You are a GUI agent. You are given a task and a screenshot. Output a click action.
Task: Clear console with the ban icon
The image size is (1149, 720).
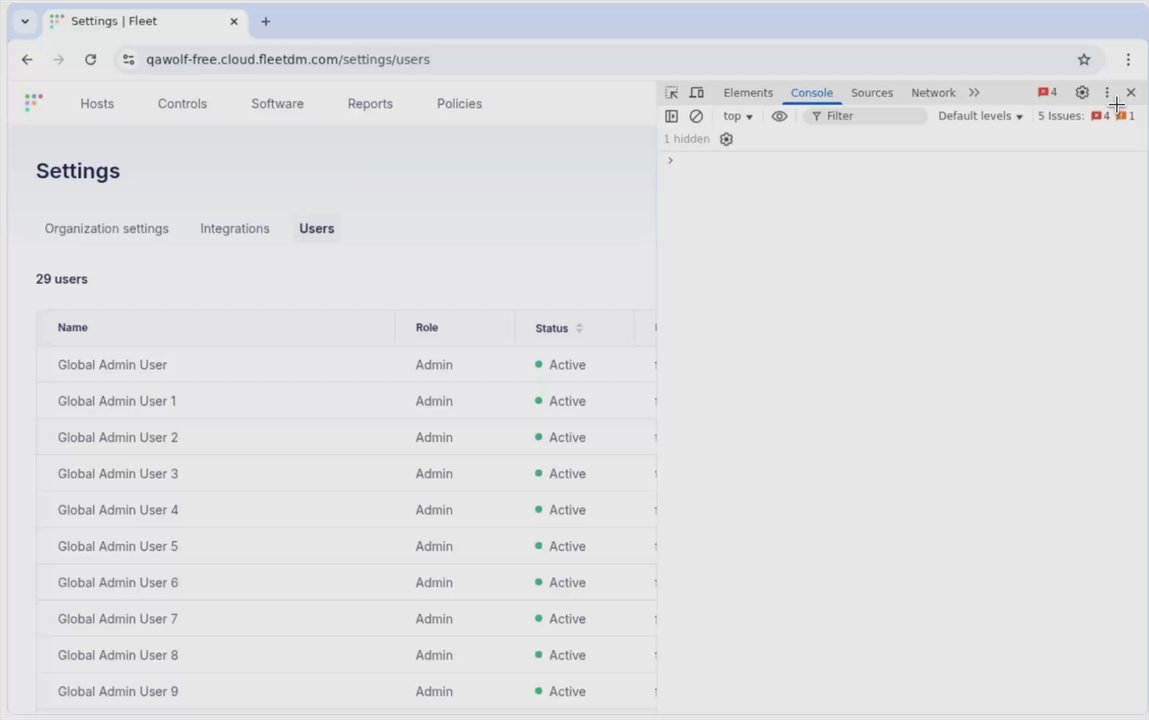(696, 116)
